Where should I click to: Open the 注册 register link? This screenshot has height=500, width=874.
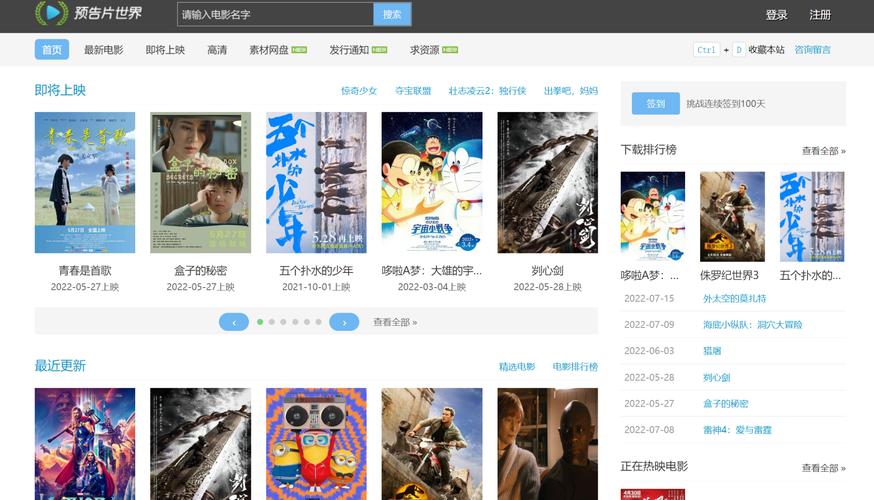point(820,15)
